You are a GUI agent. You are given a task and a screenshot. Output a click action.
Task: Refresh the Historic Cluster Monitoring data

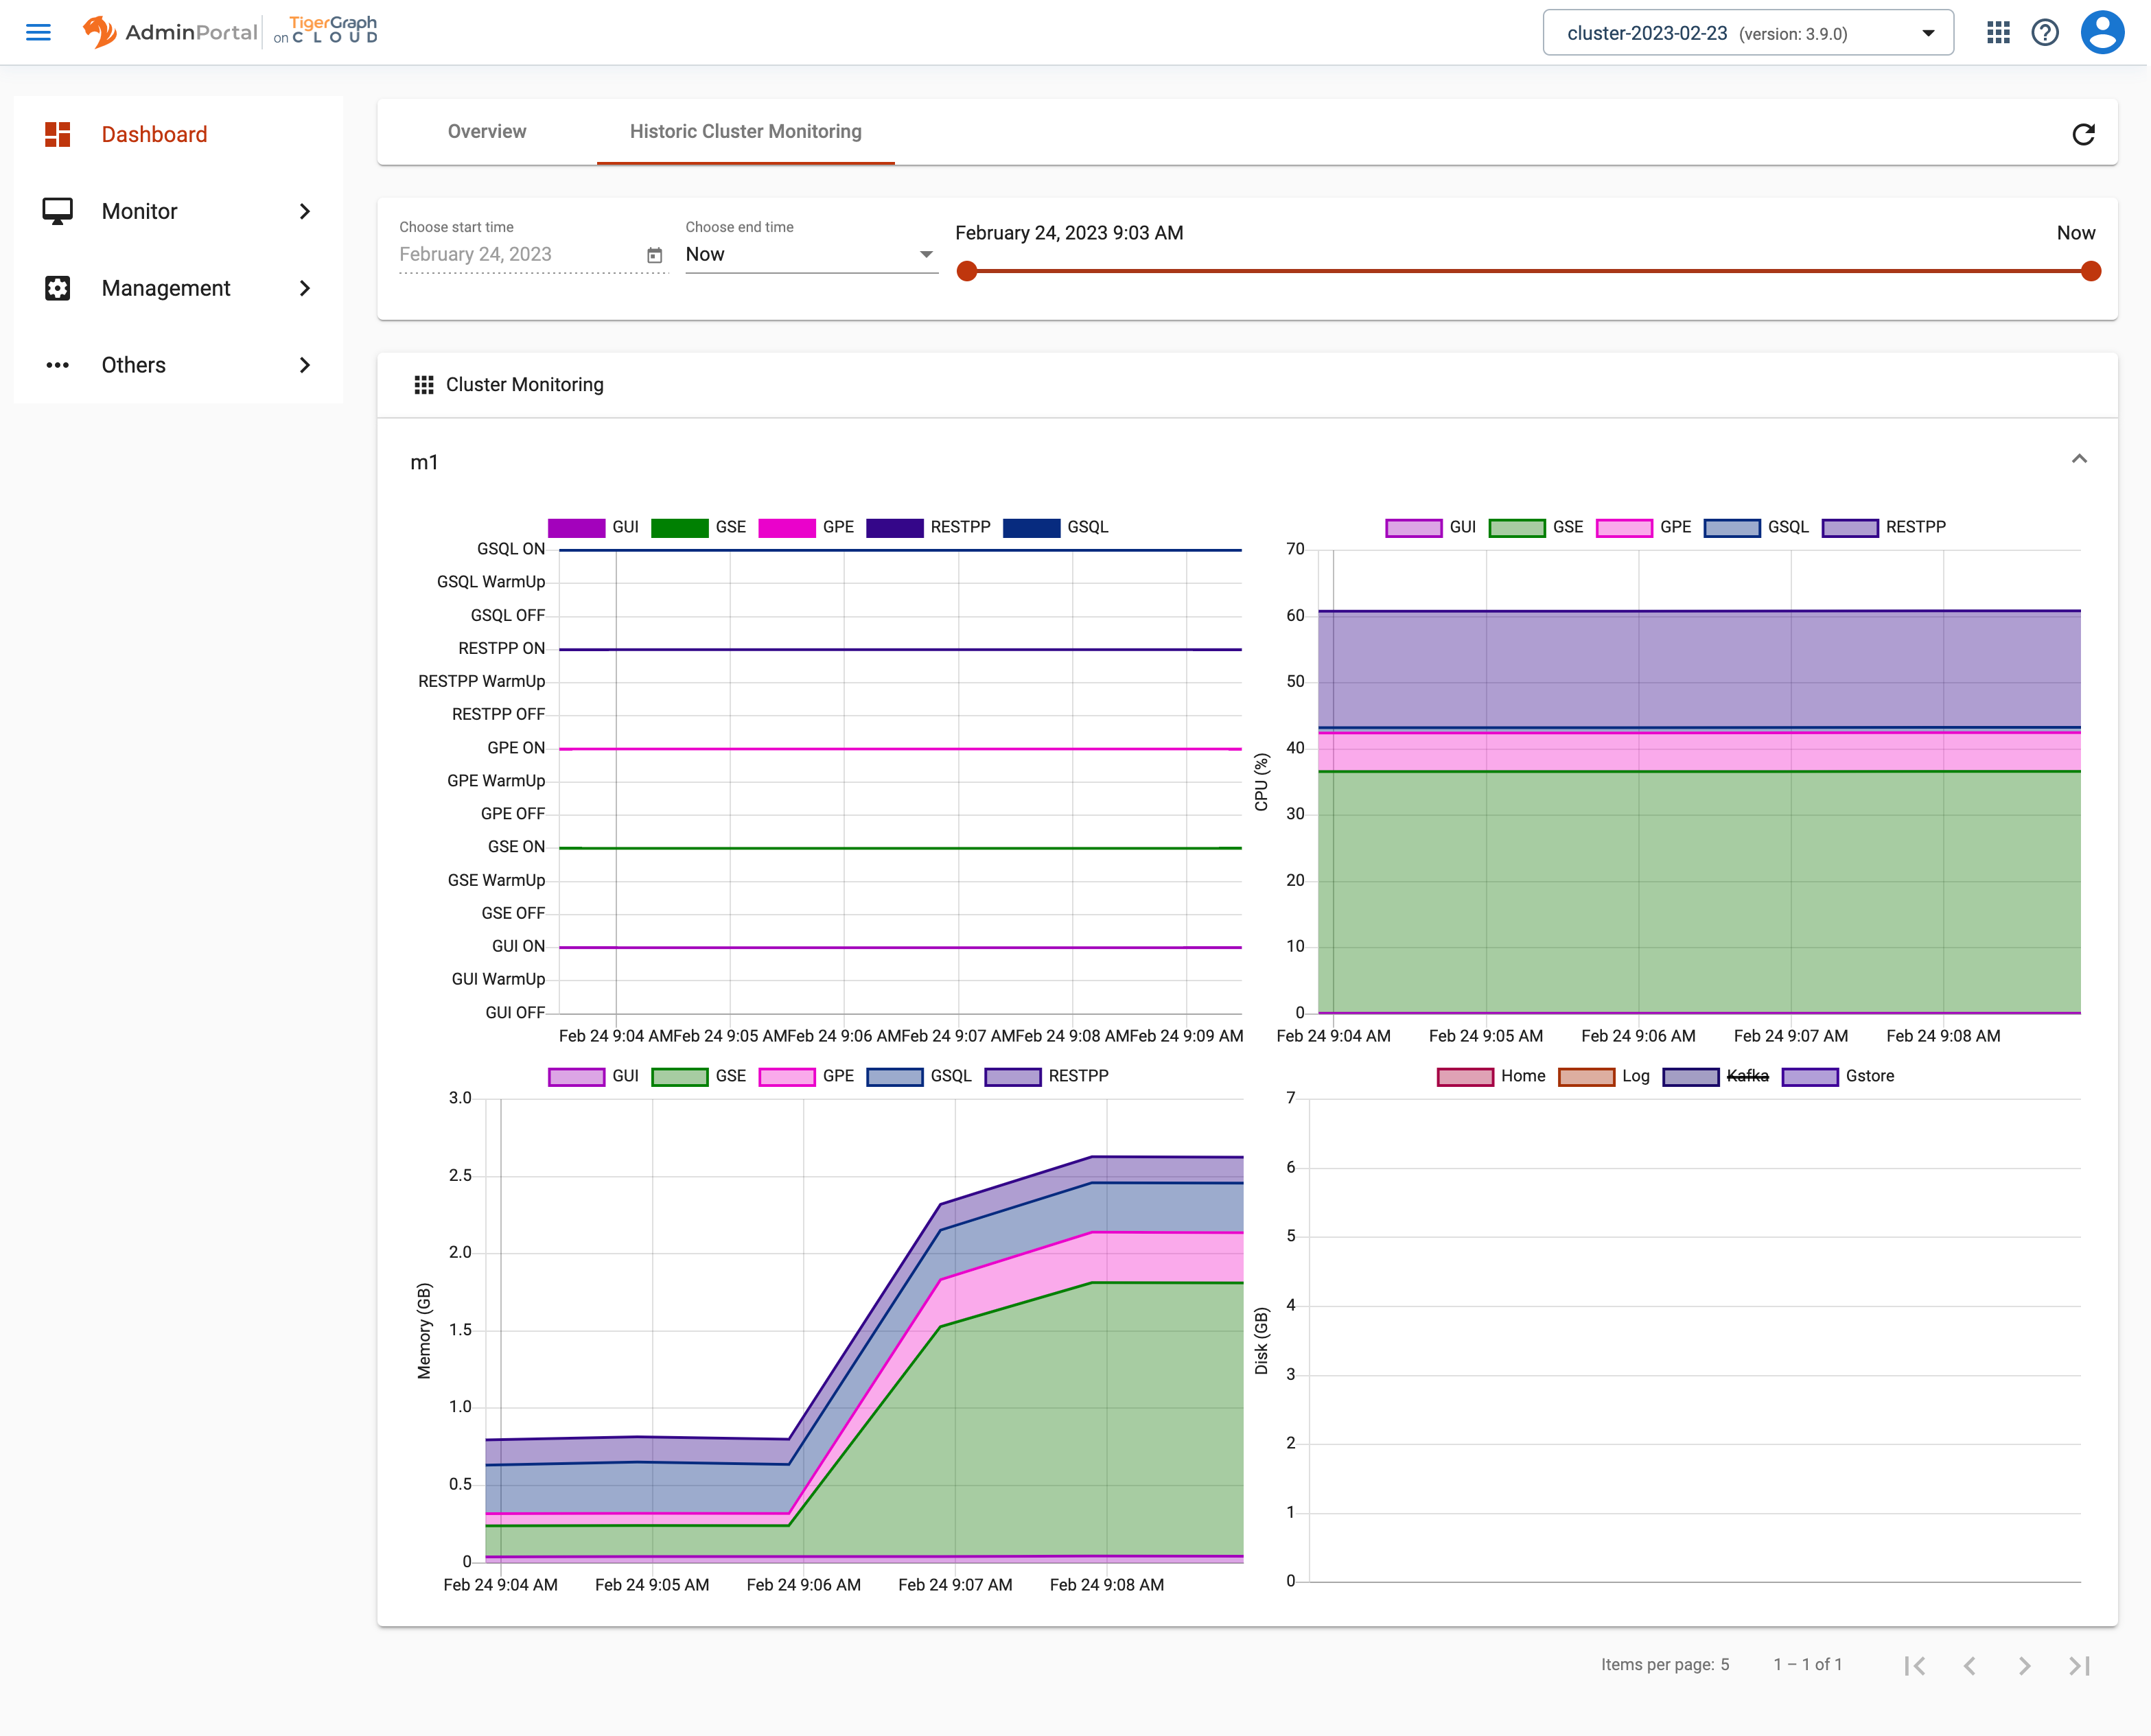(x=2084, y=133)
